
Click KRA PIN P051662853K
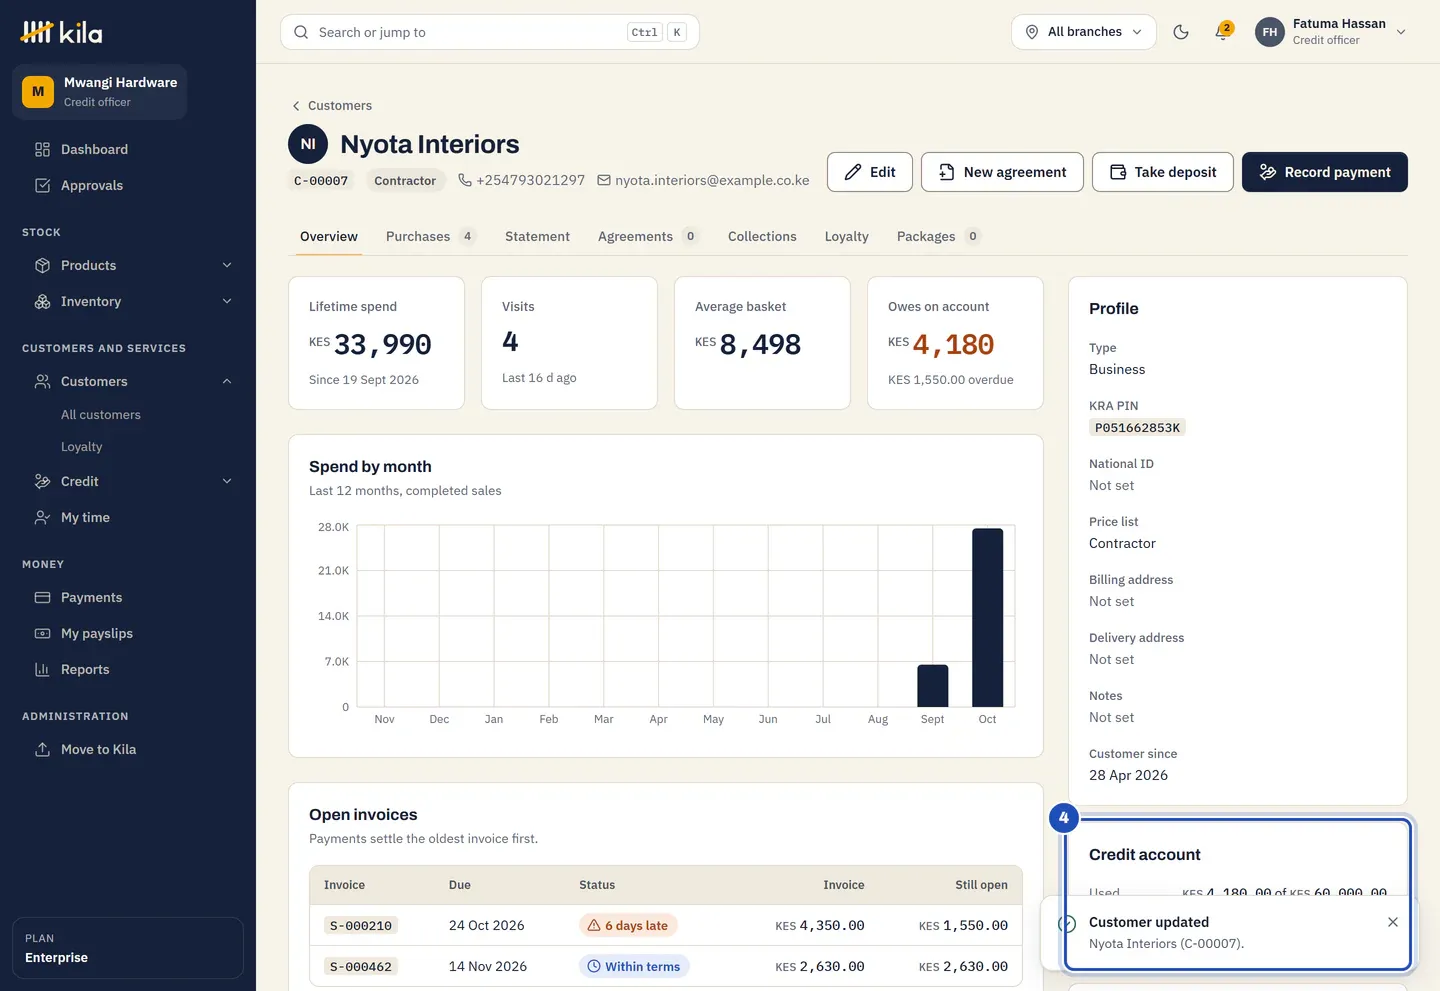pyautogui.click(x=1137, y=427)
